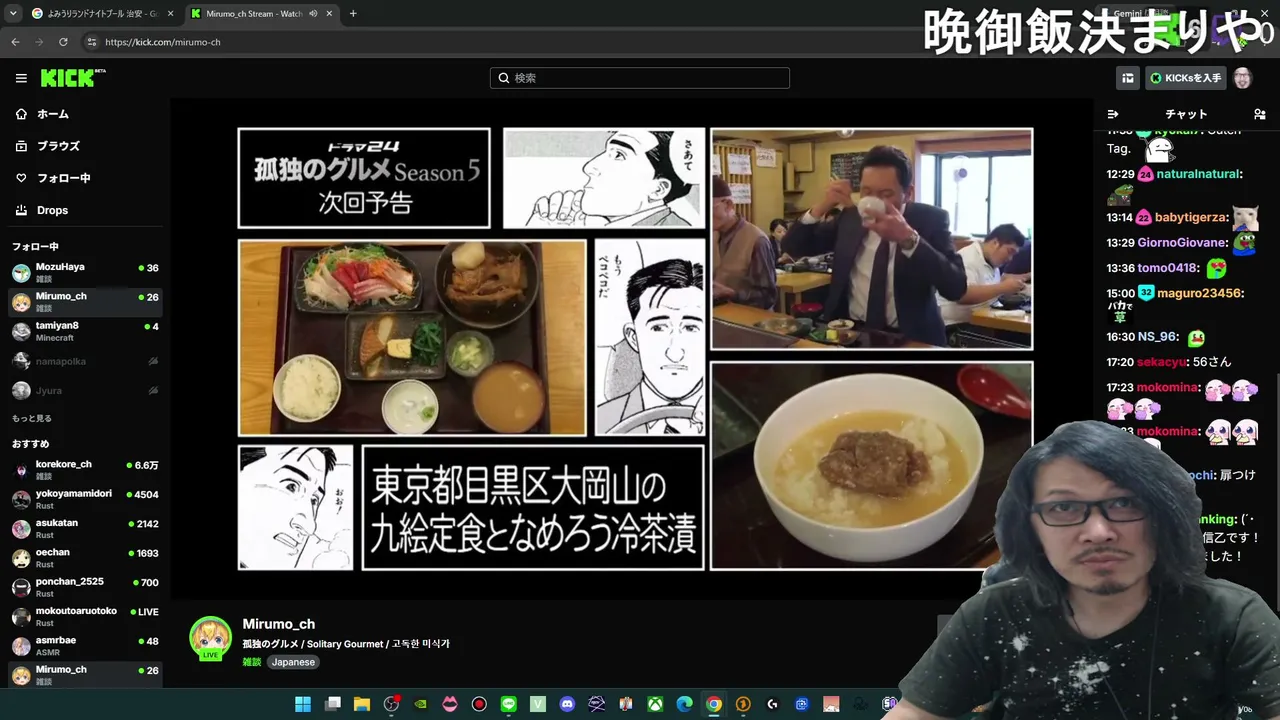Open chat user list icon
The height and width of the screenshot is (720, 1280).
[1260, 114]
